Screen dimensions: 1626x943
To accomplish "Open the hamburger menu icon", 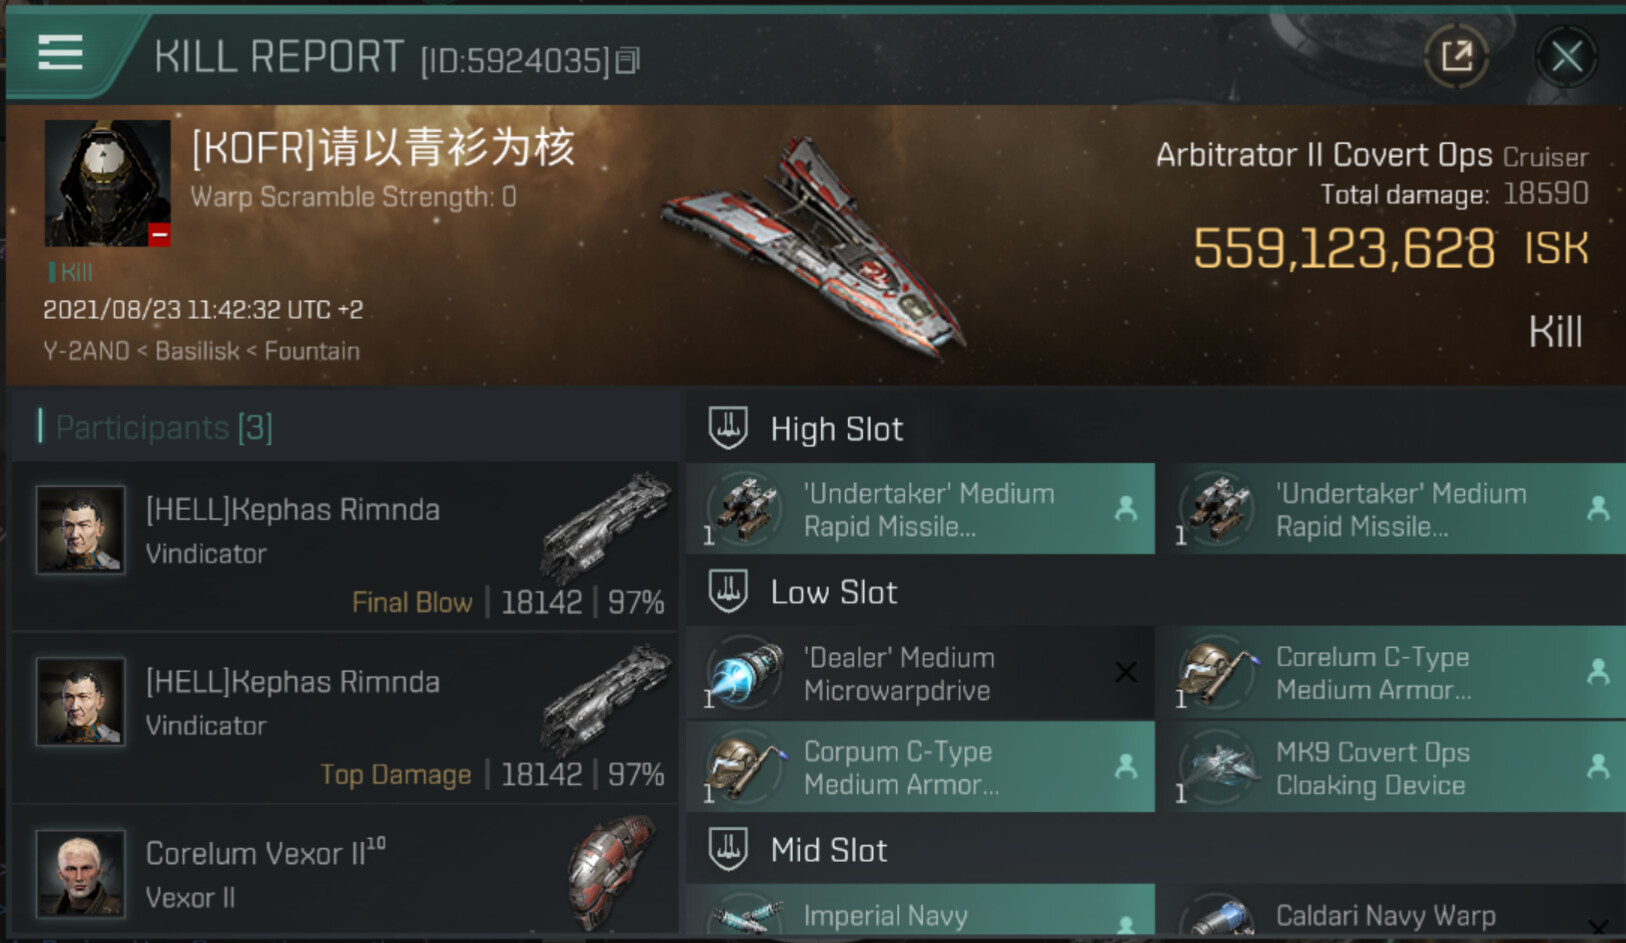I will (60, 52).
